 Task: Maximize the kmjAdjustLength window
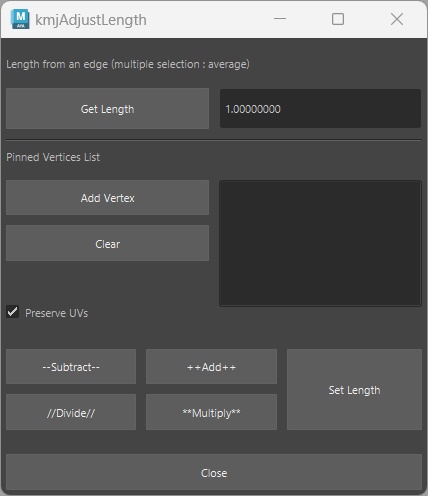(x=338, y=19)
